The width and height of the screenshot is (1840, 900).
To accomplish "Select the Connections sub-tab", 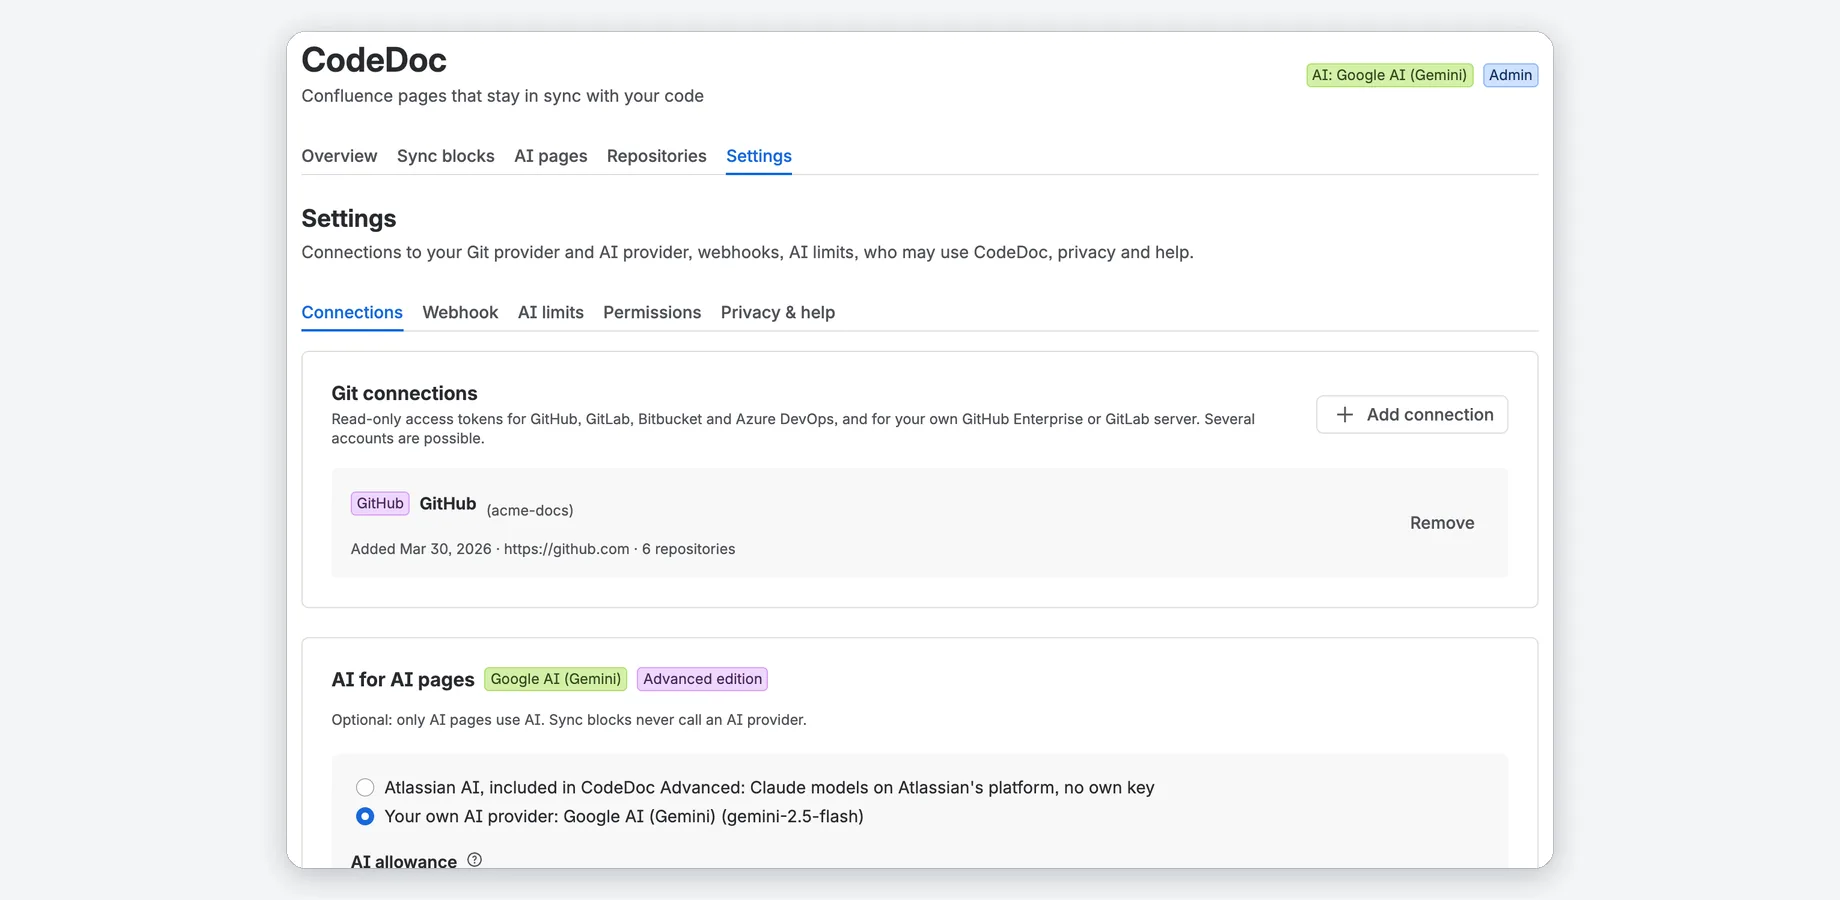I will [x=352, y=312].
